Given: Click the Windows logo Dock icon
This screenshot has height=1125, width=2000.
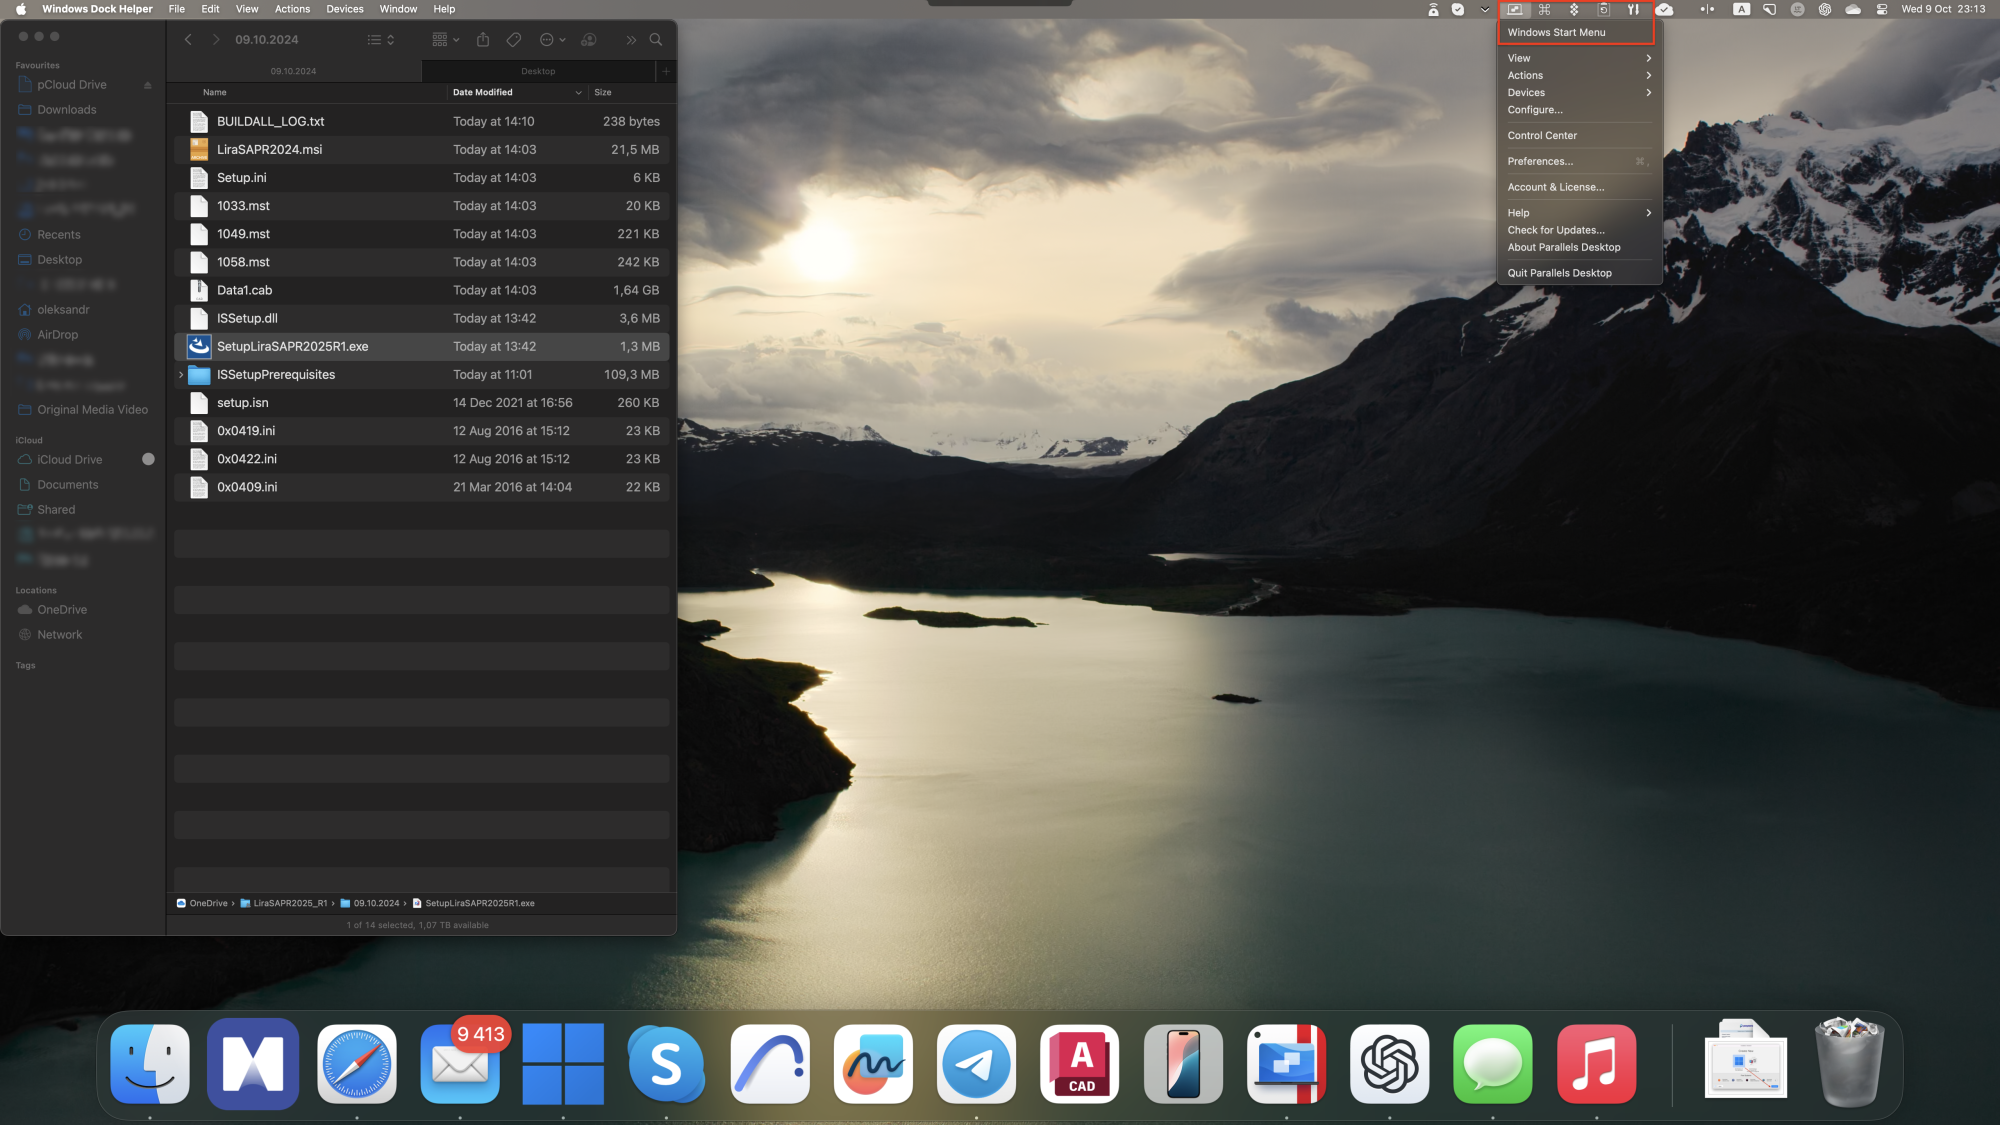Looking at the screenshot, I should (x=563, y=1064).
